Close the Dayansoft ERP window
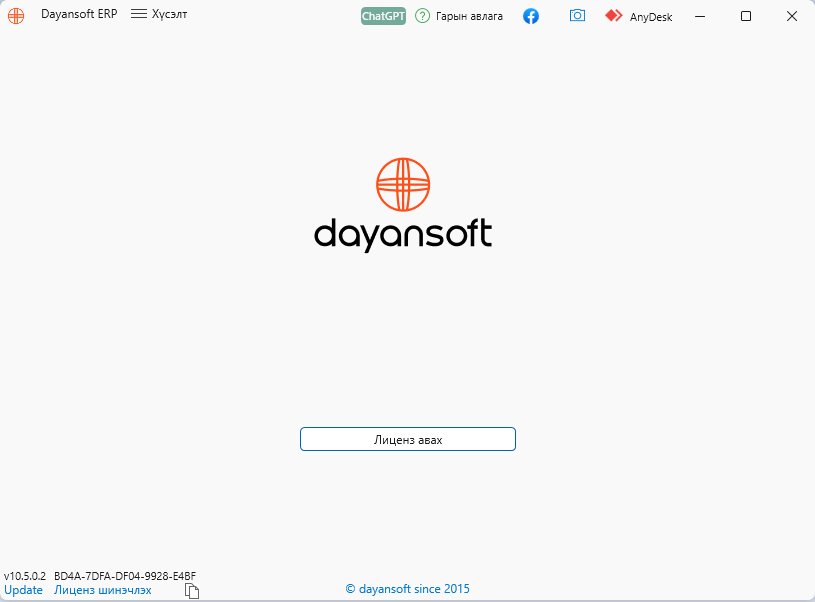The width and height of the screenshot is (815, 602). click(x=792, y=16)
